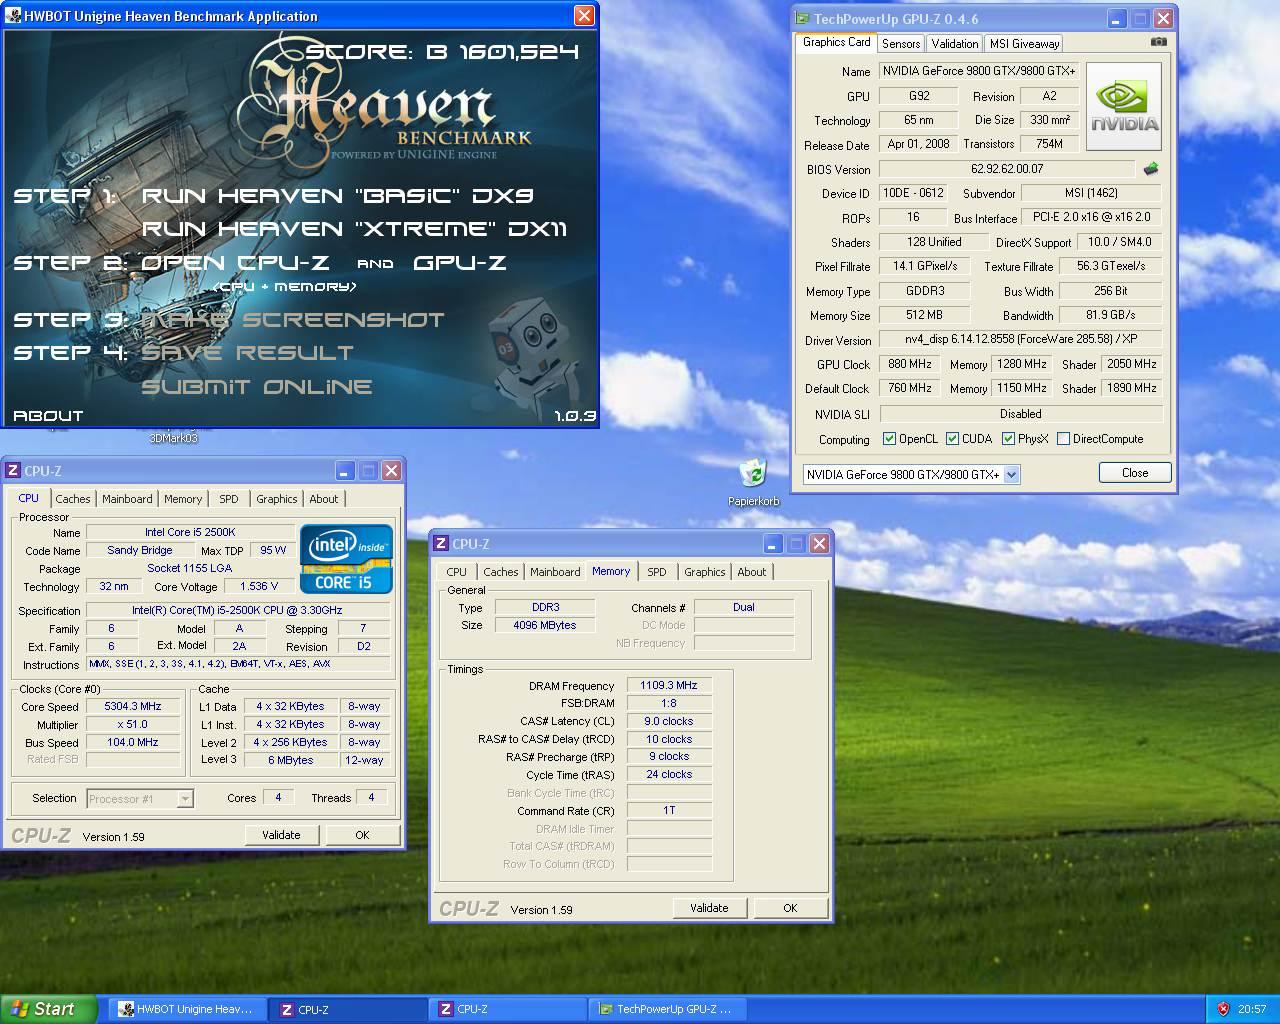Click the GPU-Z title bar icon
The image size is (1280, 1024).
802,18
